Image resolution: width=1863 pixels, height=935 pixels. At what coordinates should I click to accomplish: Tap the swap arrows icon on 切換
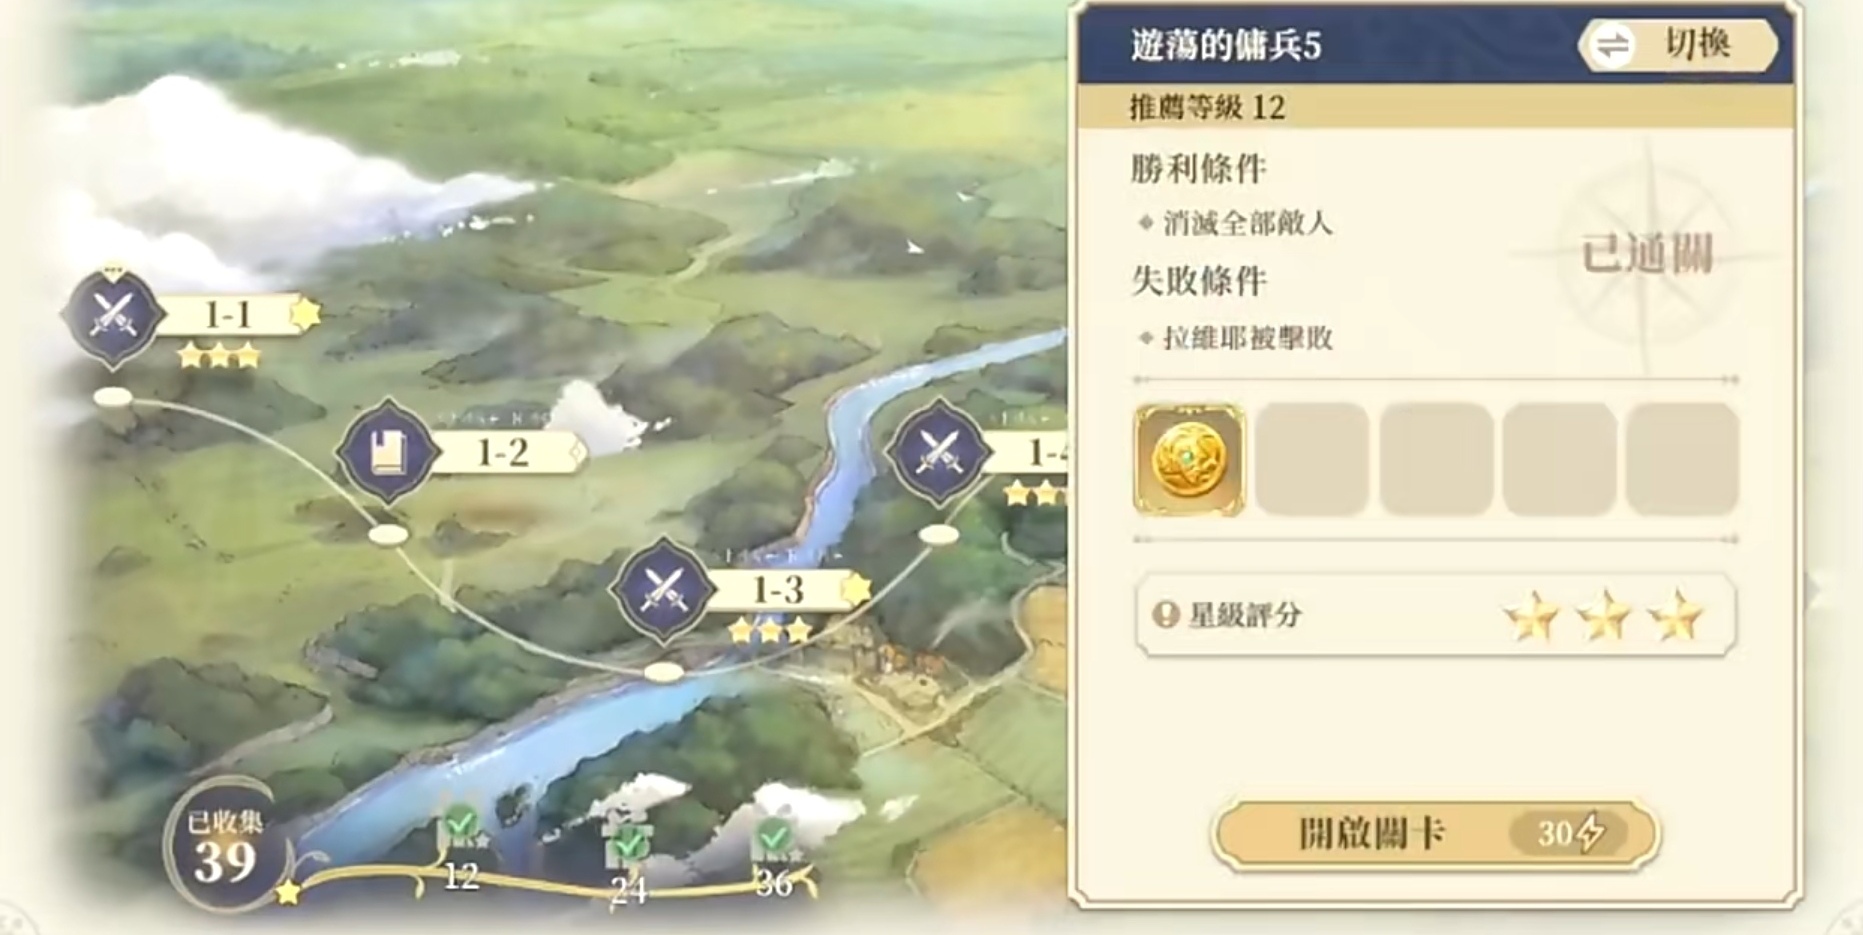[1612, 45]
